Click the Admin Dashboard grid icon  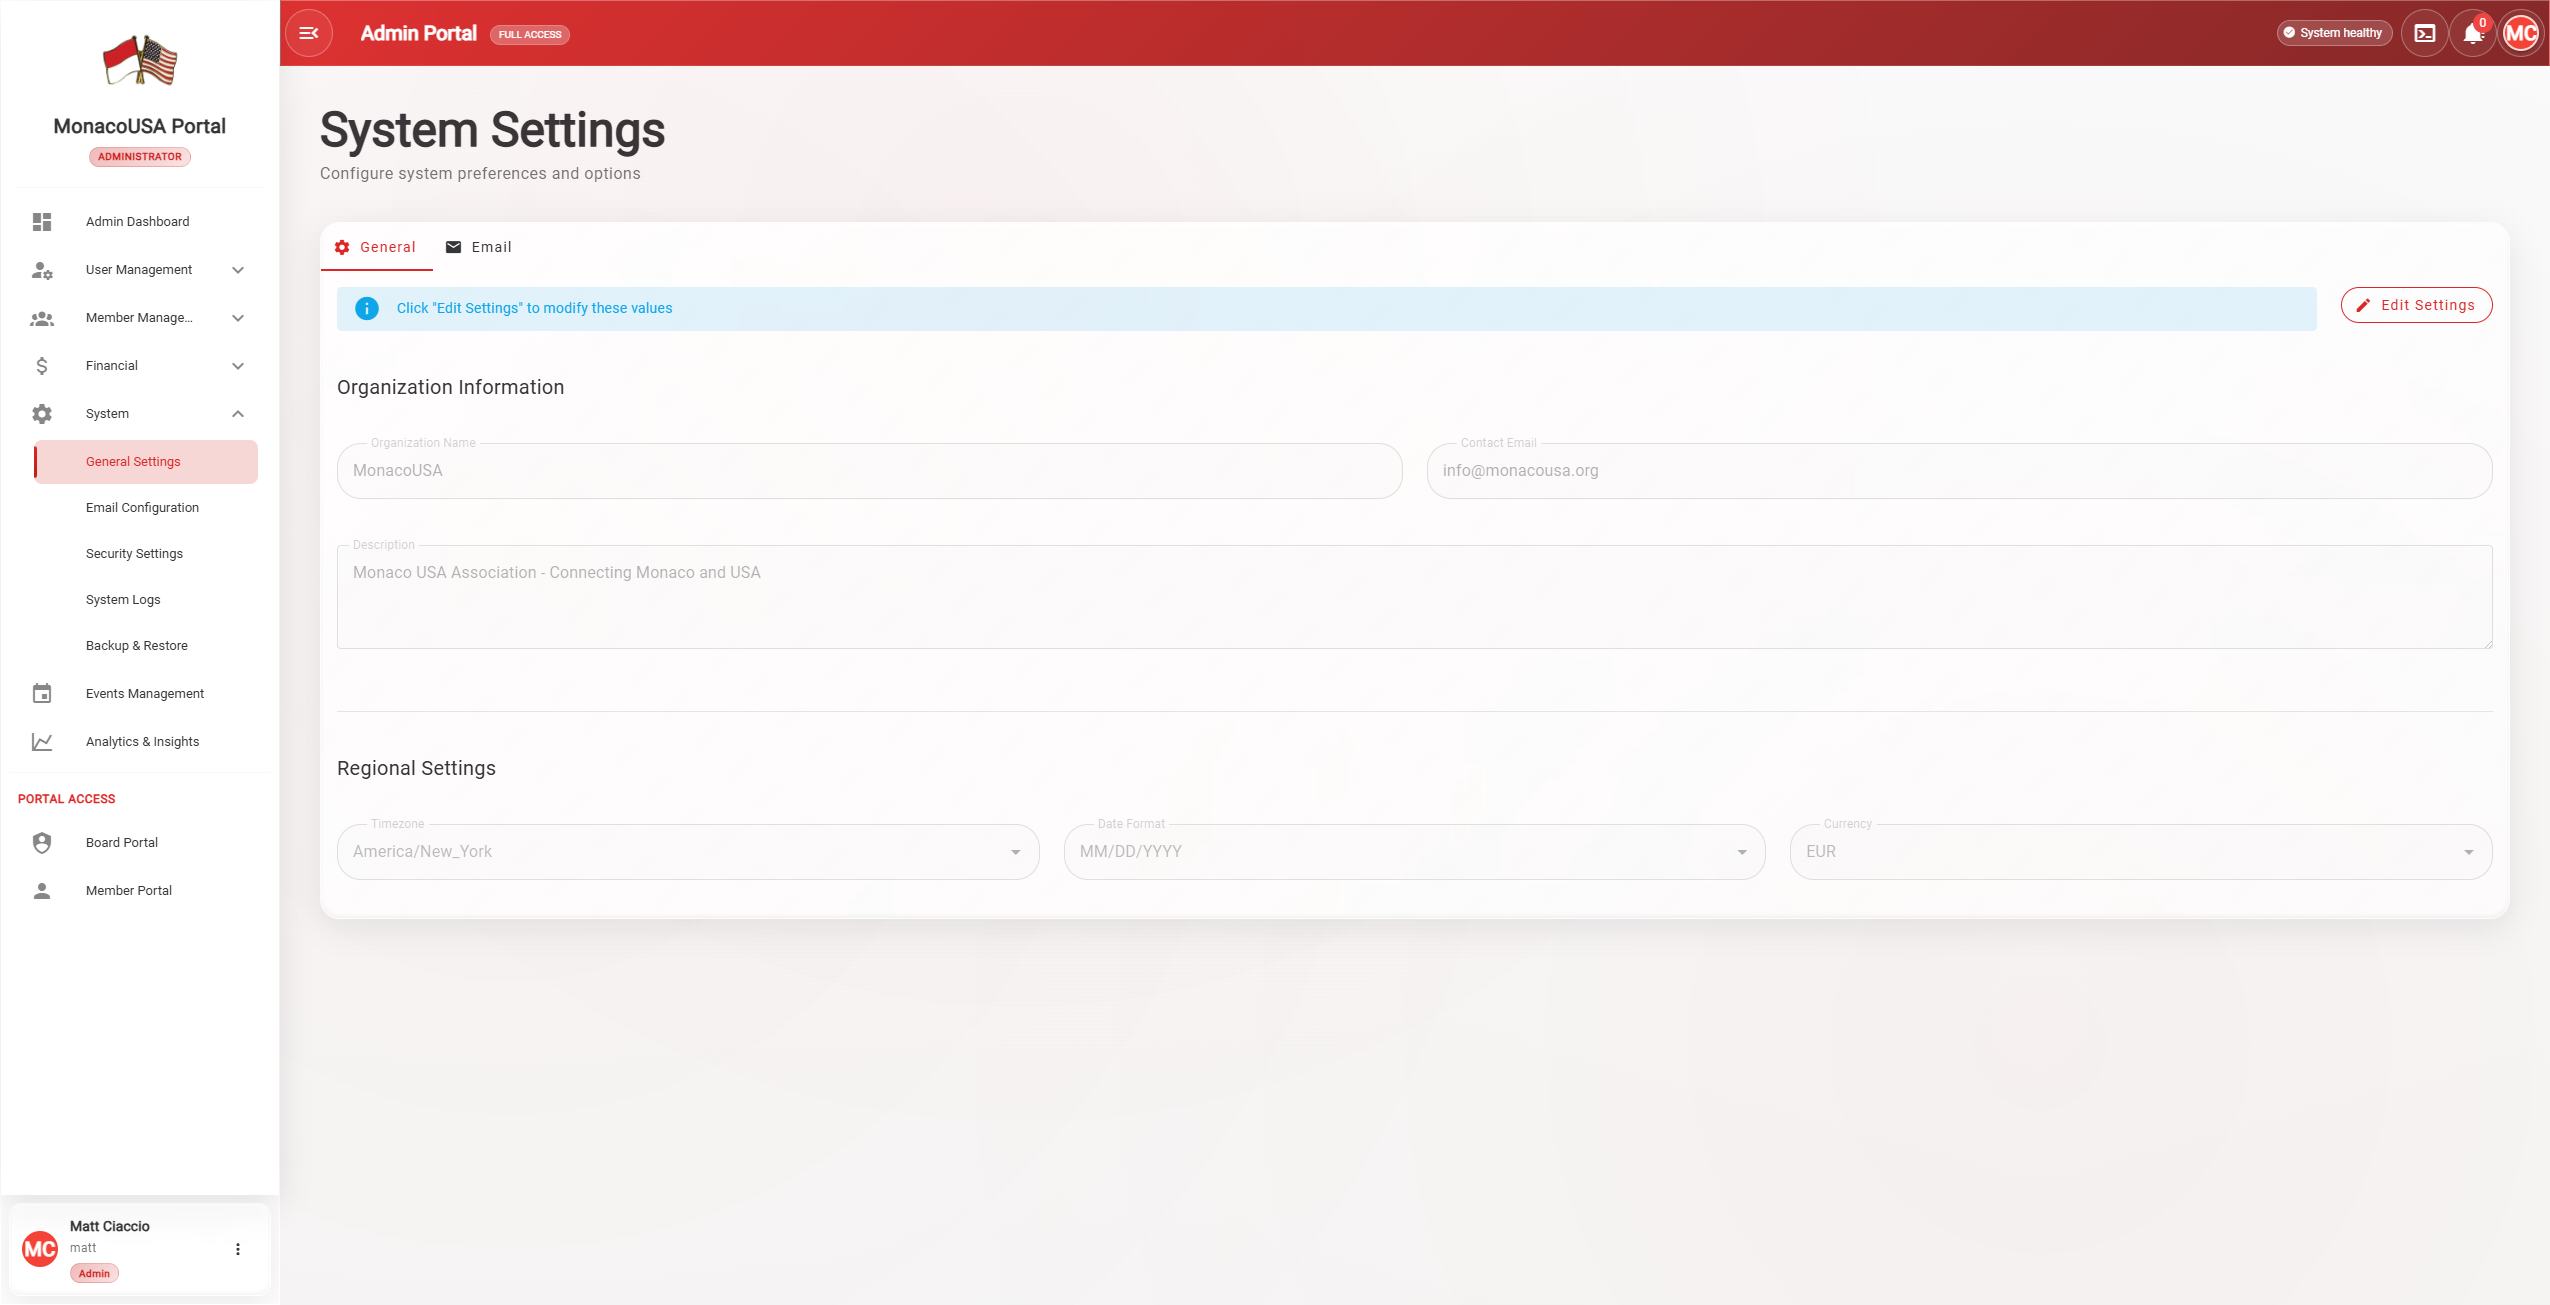[42, 222]
